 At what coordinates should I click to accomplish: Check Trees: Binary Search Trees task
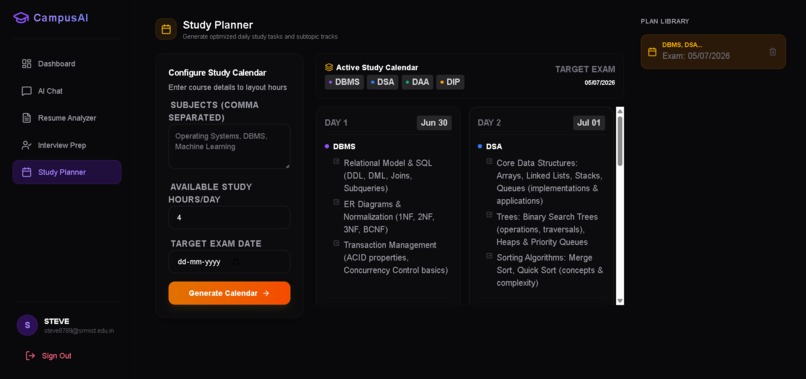point(489,215)
